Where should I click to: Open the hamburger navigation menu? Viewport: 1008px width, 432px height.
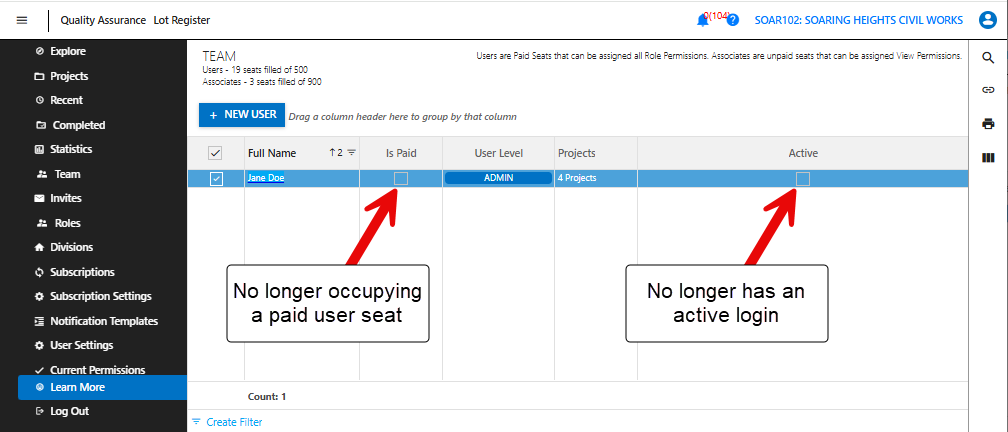click(22, 20)
